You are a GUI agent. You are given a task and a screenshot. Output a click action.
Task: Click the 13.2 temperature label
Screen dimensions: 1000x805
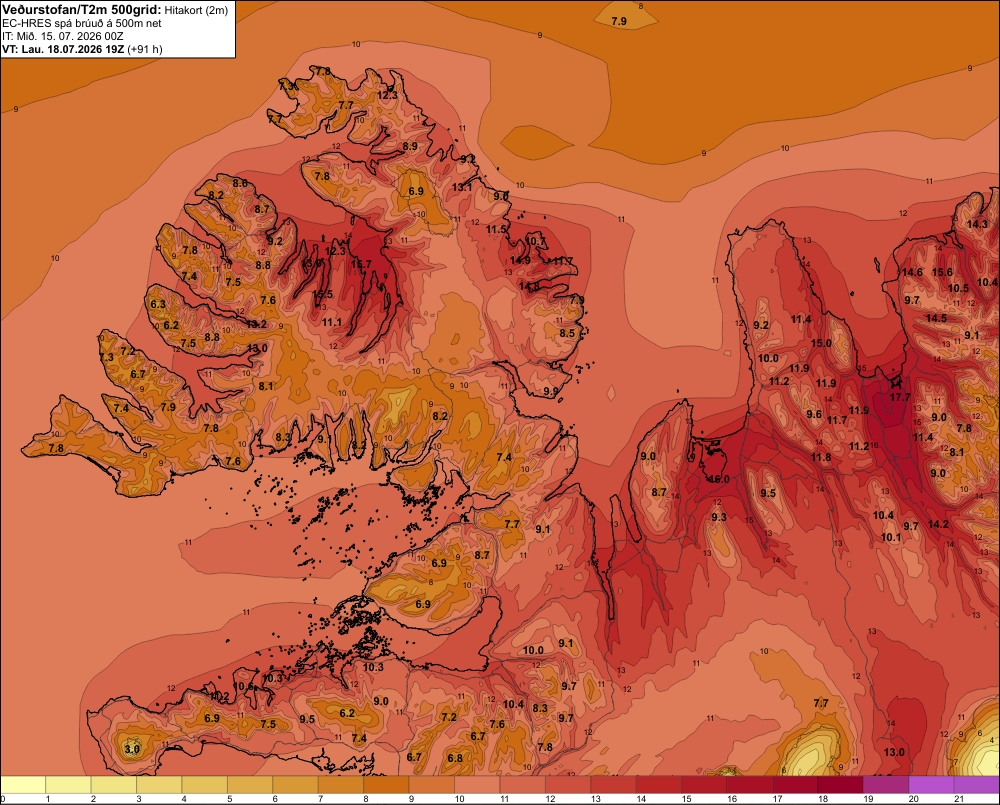(x=256, y=324)
